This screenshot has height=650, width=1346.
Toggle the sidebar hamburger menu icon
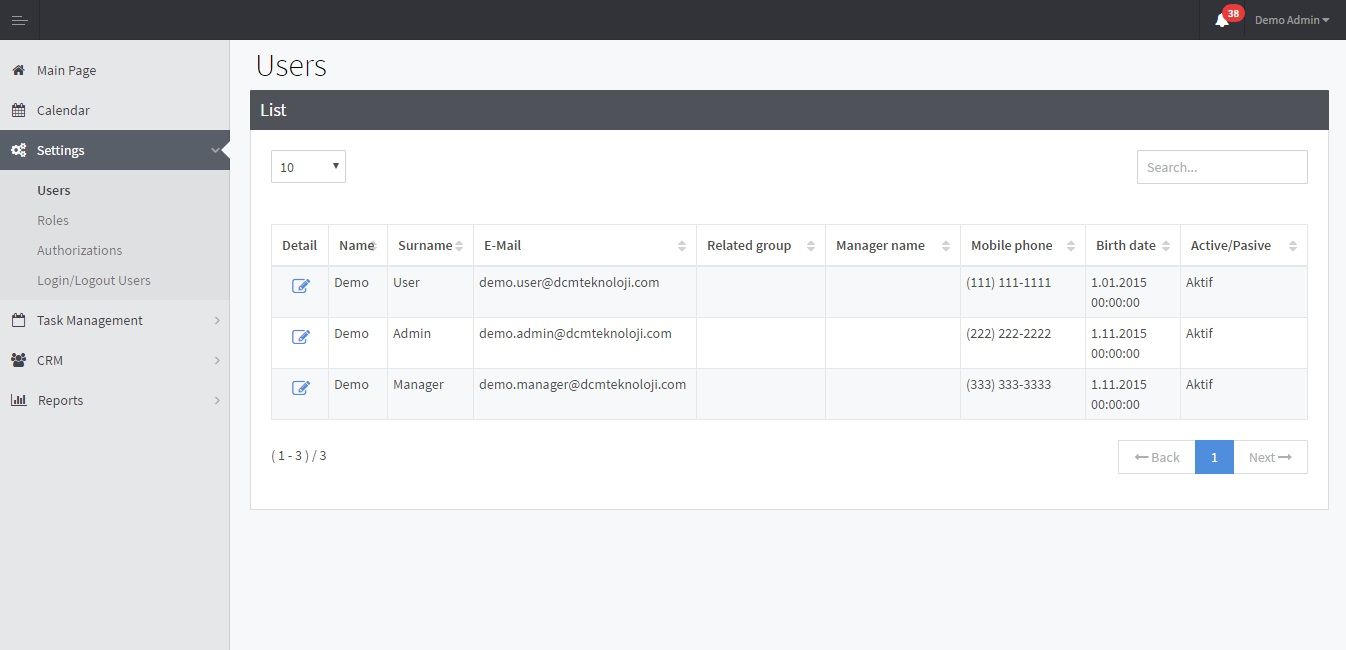pyautogui.click(x=19, y=20)
